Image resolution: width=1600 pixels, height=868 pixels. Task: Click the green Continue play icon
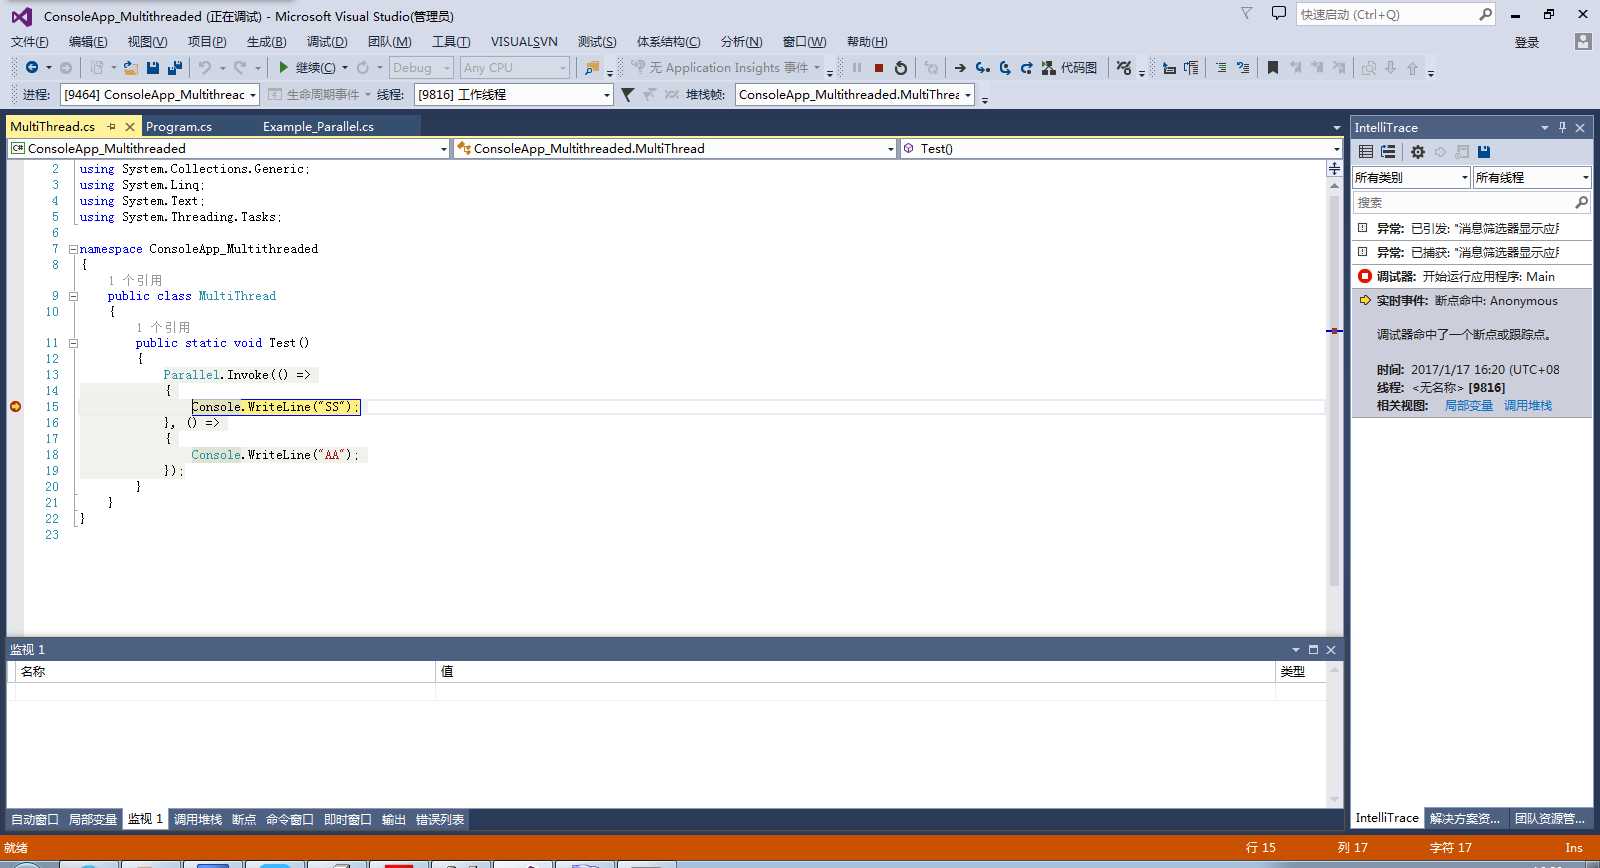[284, 68]
